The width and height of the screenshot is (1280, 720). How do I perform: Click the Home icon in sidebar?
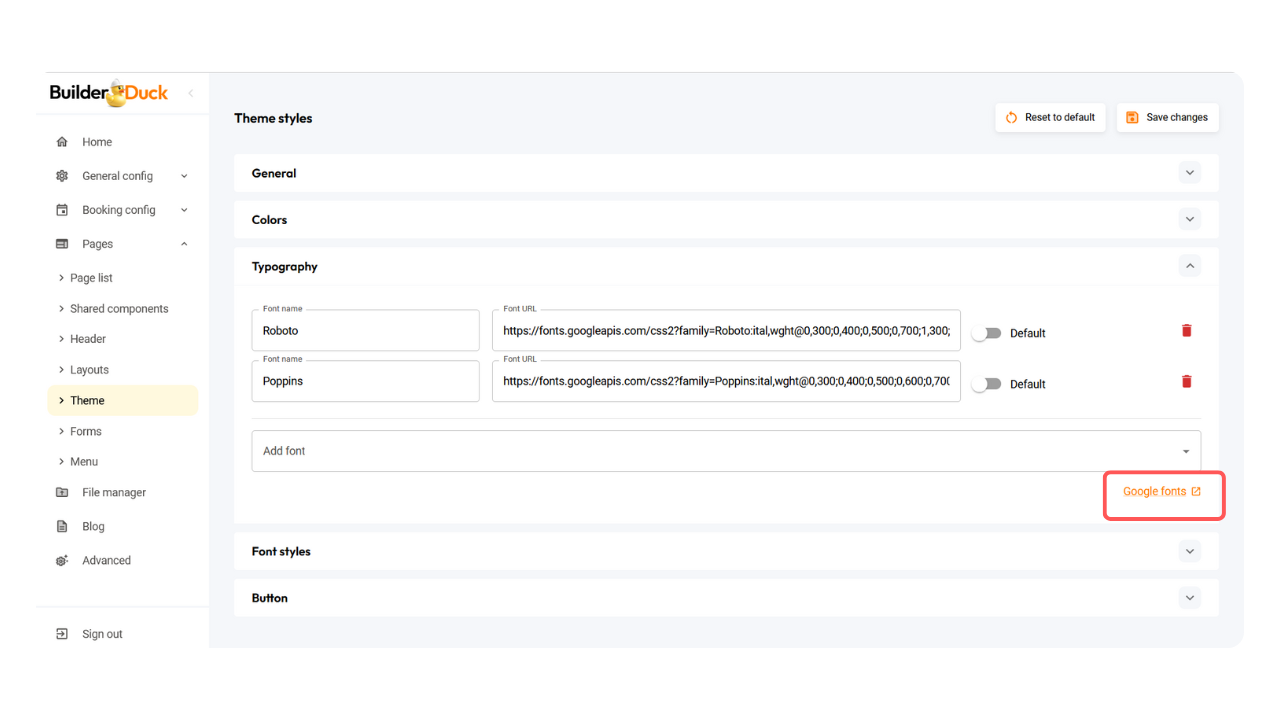click(x=62, y=142)
